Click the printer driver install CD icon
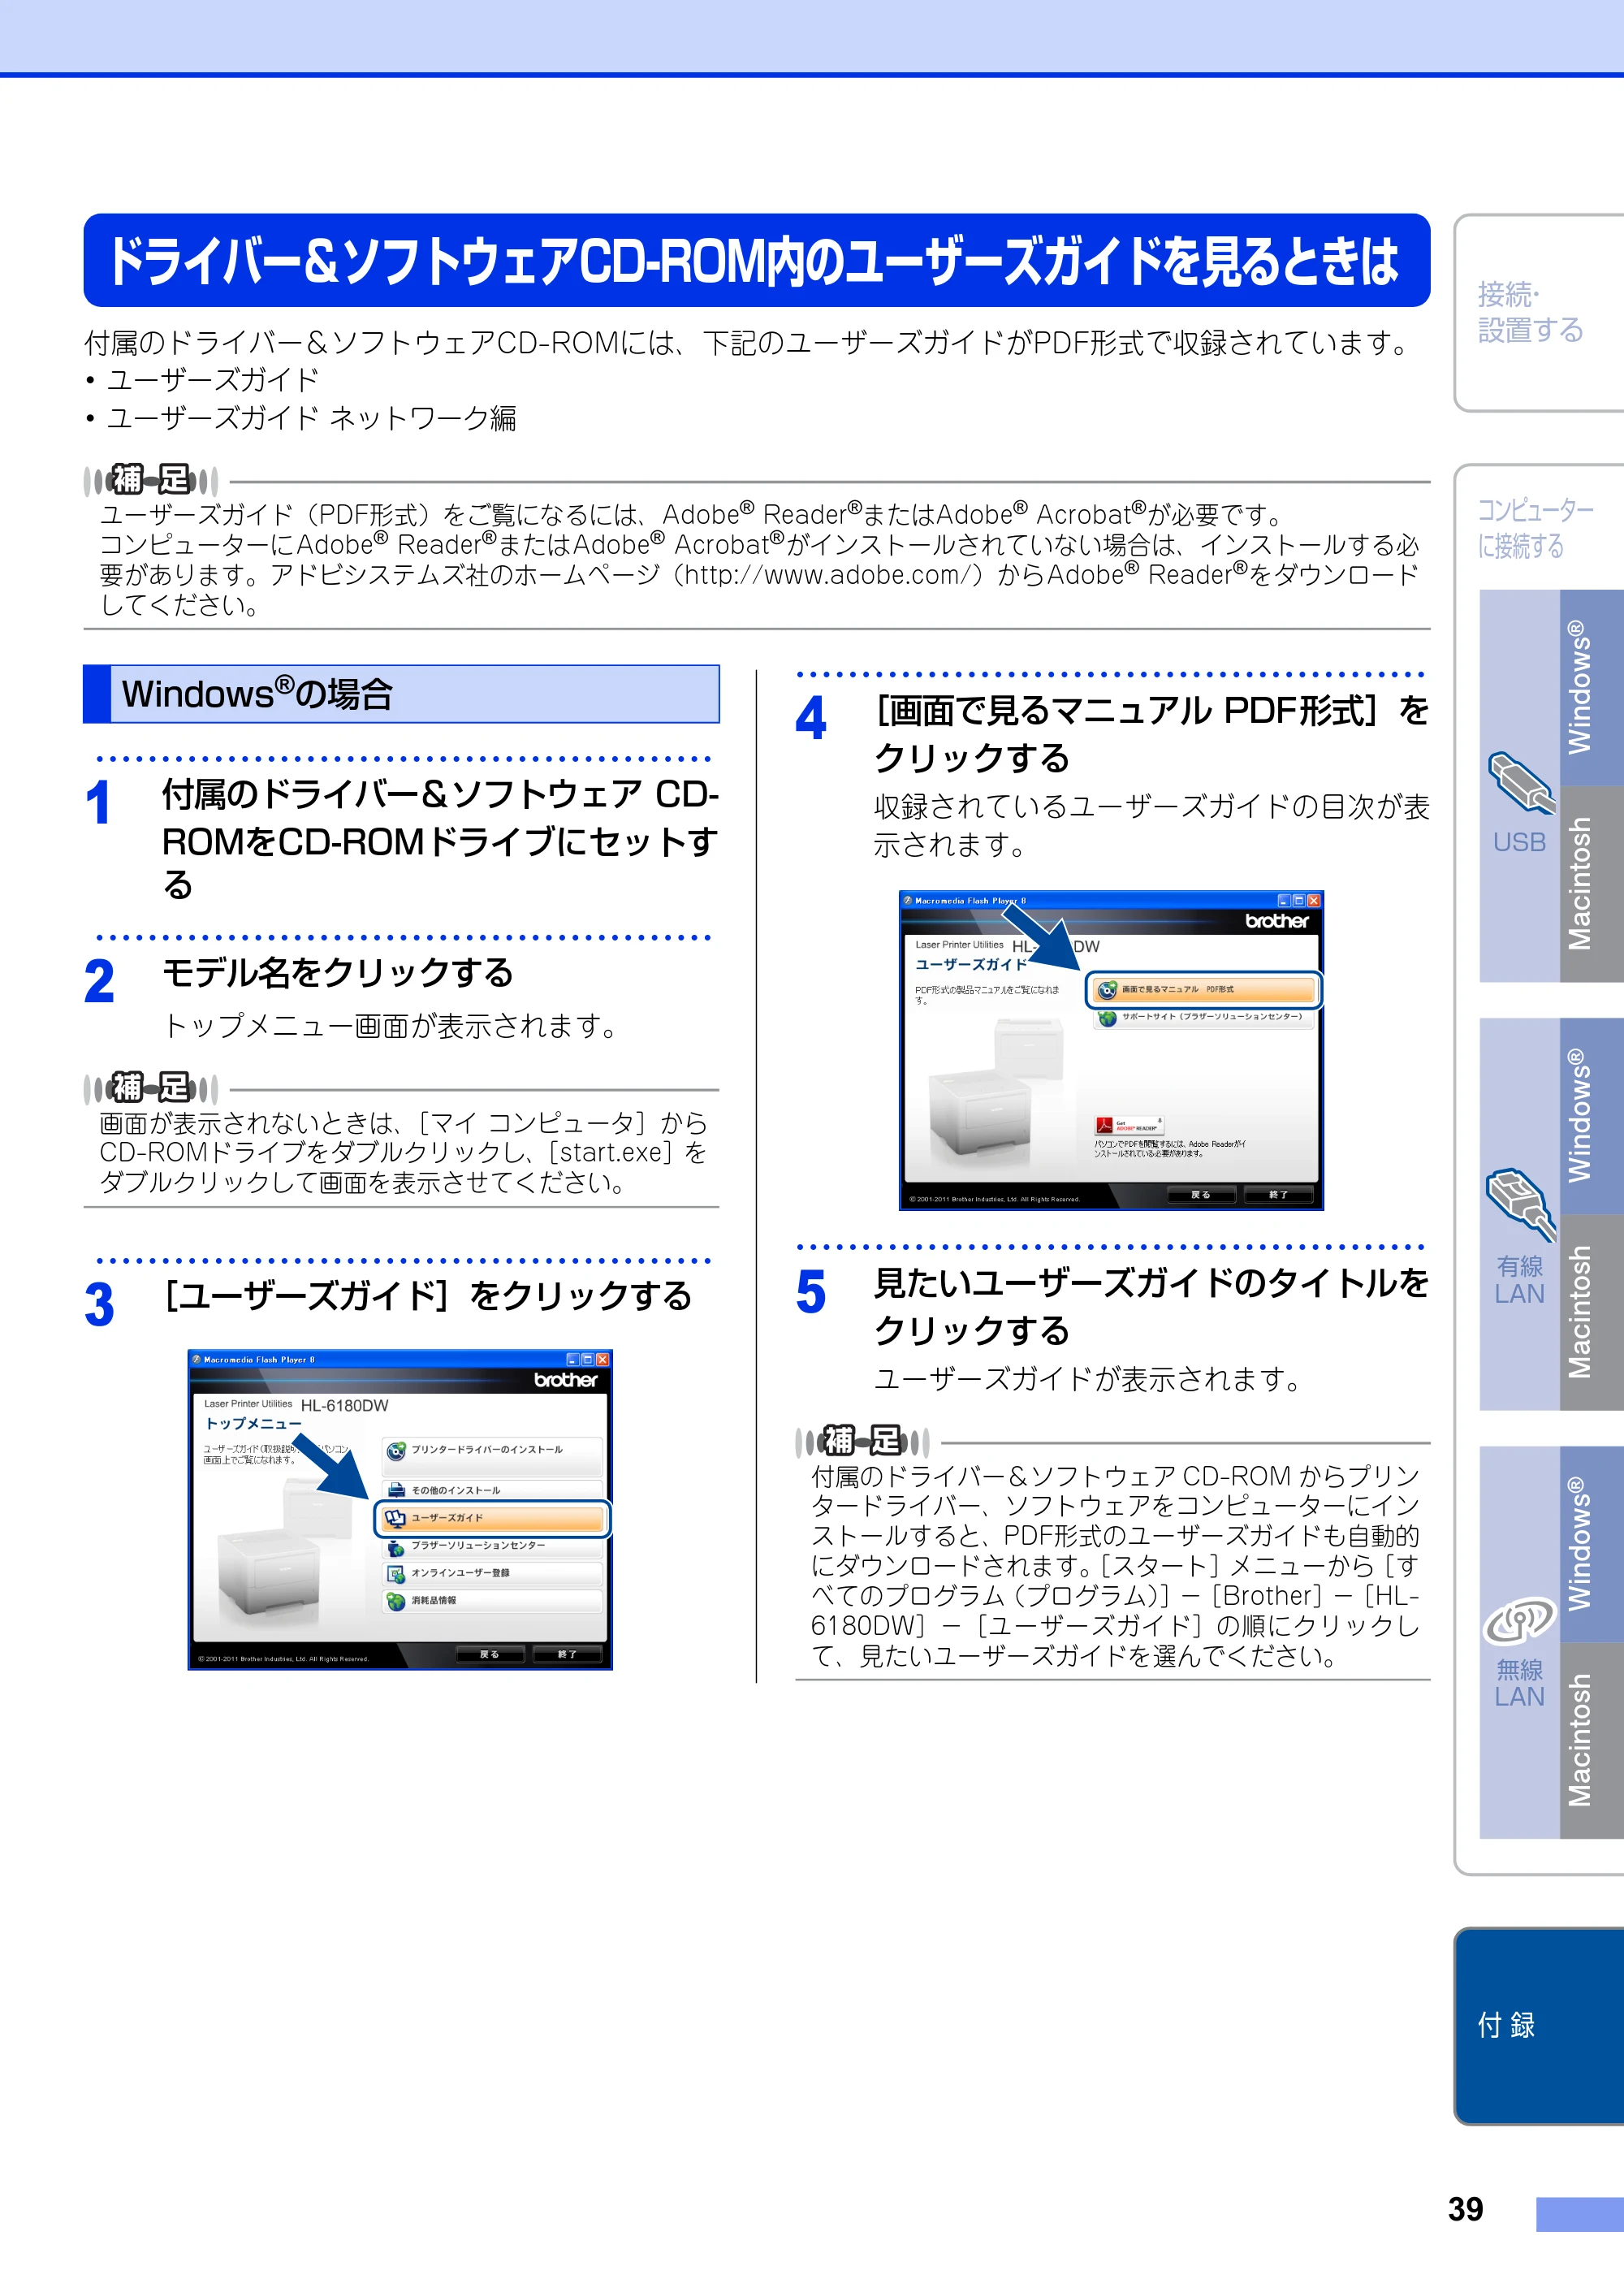Image resolution: width=1624 pixels, height=2292 pixels. click(396, 1450)
